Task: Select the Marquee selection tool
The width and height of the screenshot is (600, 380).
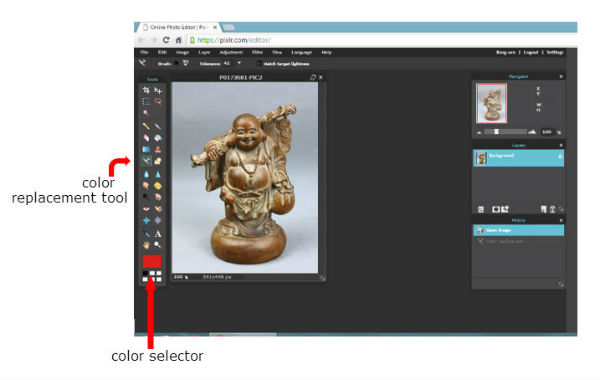Action: point(146,101)
